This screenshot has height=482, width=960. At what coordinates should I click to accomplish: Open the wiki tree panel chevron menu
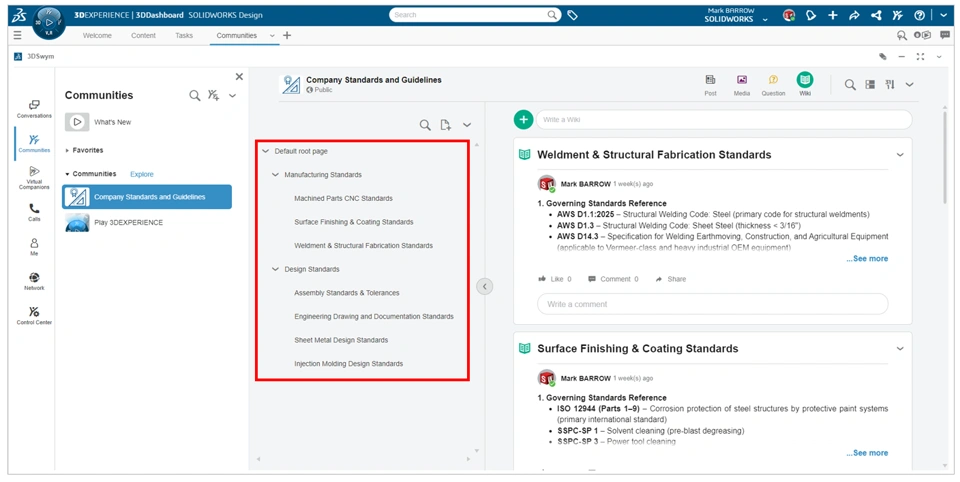click(x=467, y=125)
